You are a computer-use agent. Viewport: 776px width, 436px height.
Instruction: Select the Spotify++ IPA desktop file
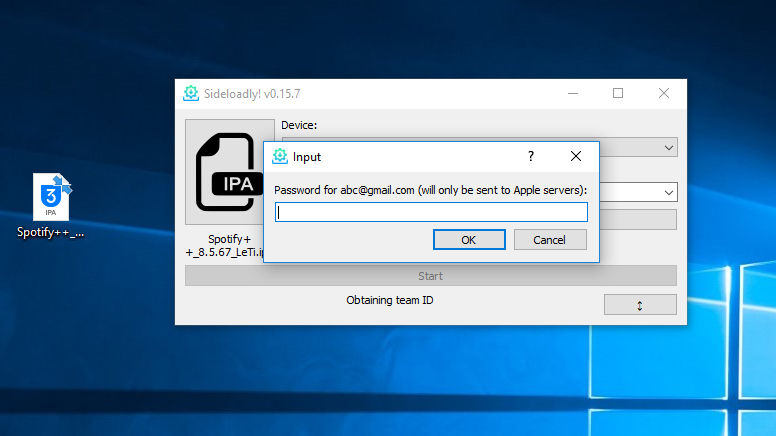point(50,206)
